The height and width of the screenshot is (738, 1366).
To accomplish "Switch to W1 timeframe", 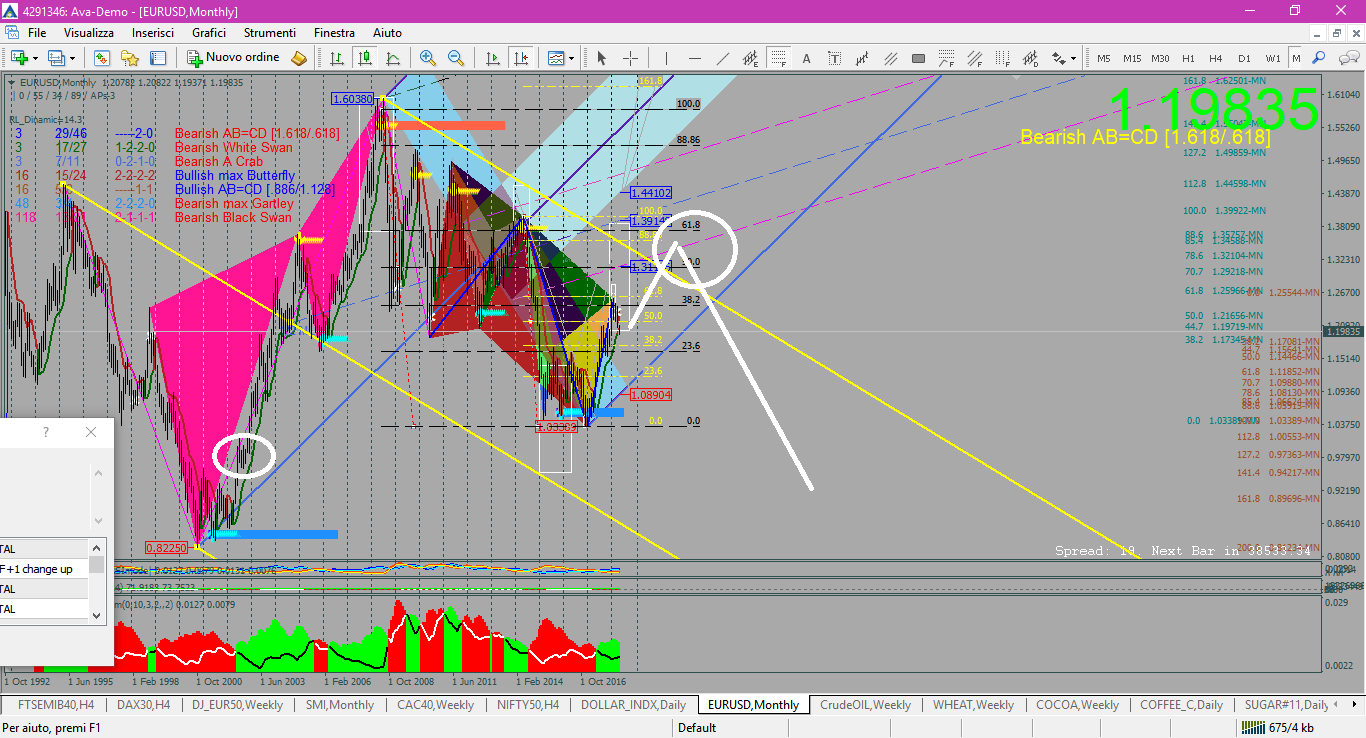I will [x=1272, y=58].
